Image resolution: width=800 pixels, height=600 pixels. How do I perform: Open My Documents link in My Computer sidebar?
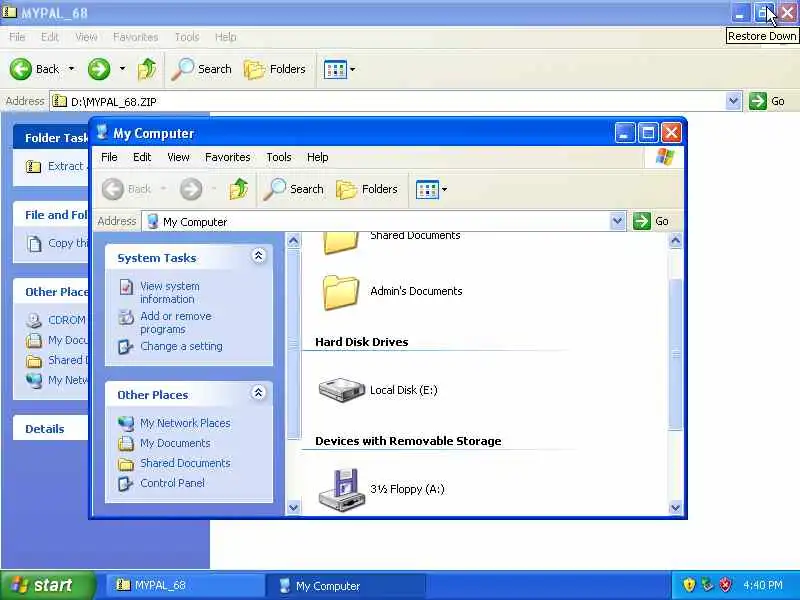click(x=175, y=443)
